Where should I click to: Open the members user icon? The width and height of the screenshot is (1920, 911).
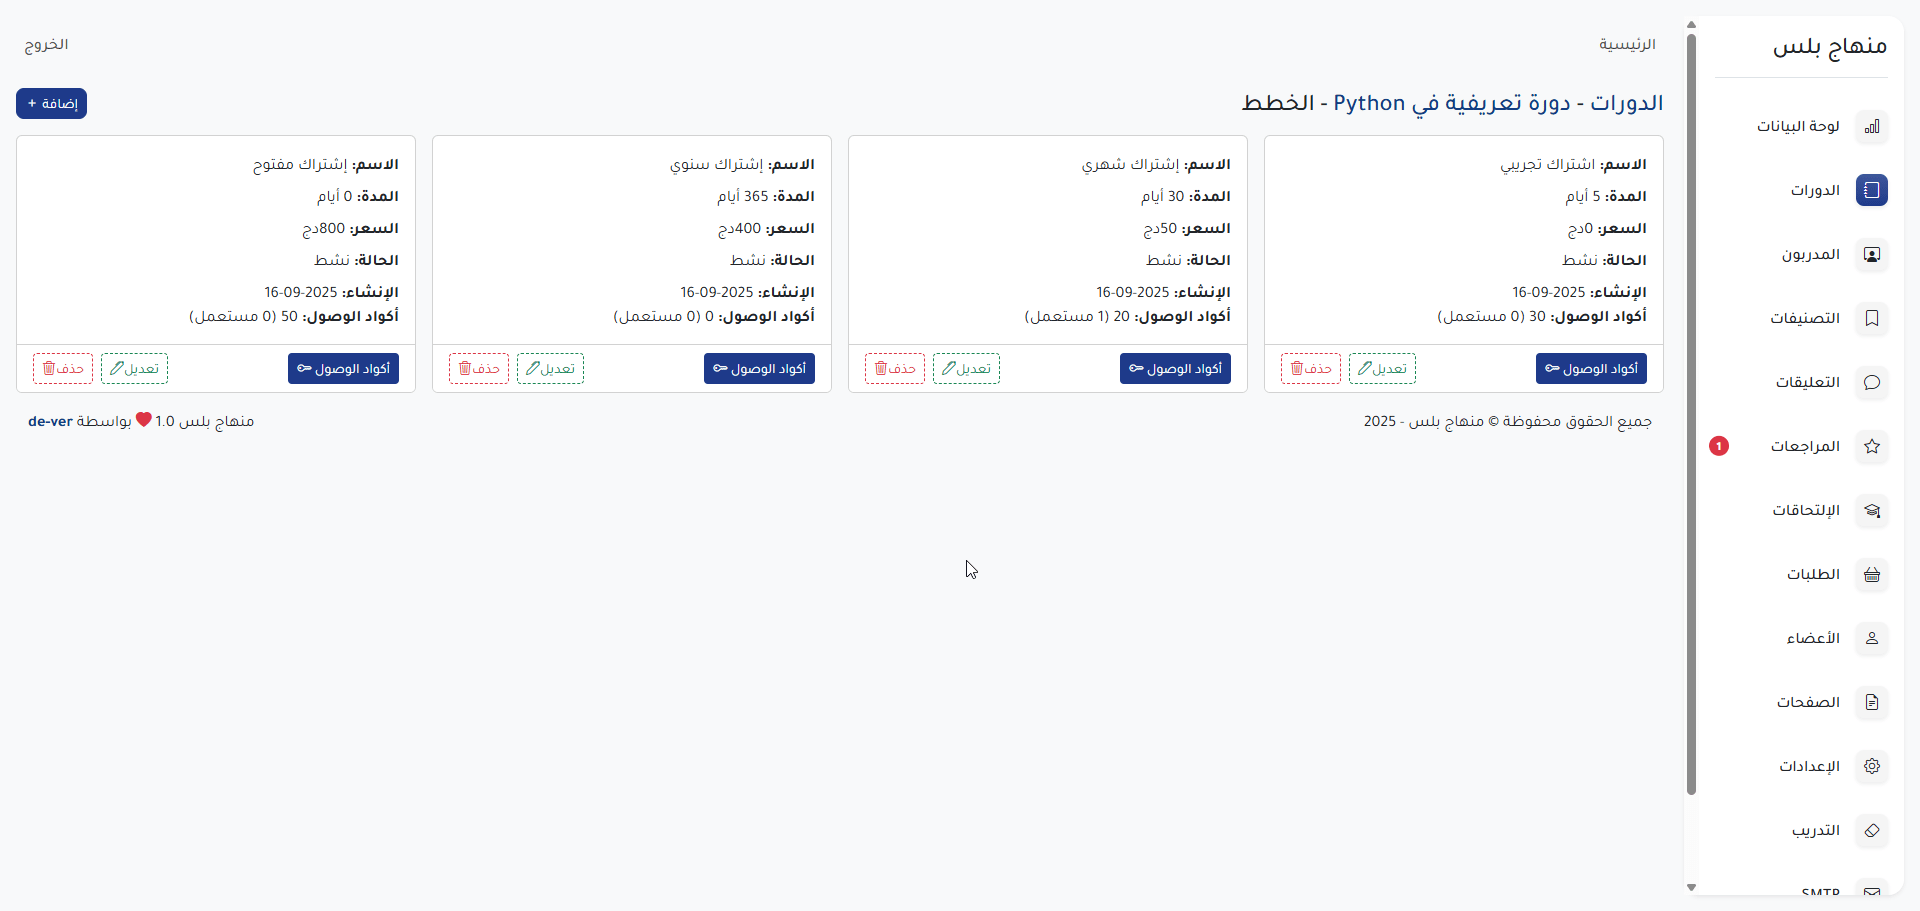tap(1871, 638)
